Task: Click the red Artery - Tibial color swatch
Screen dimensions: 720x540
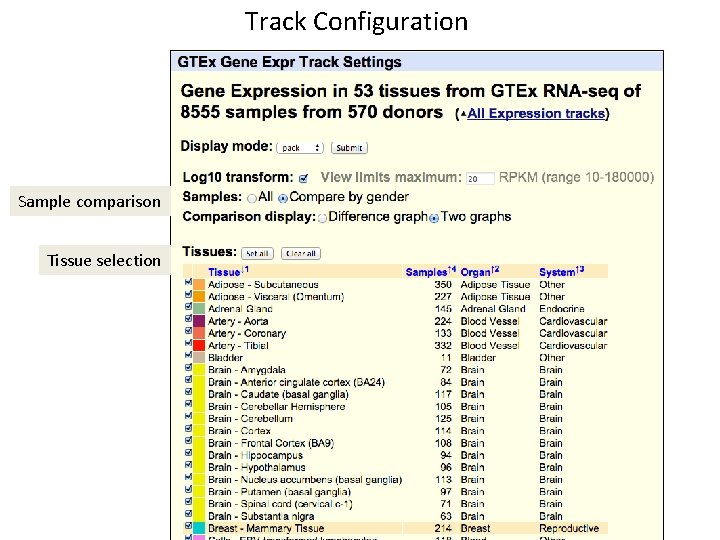Action: point(199,345)
